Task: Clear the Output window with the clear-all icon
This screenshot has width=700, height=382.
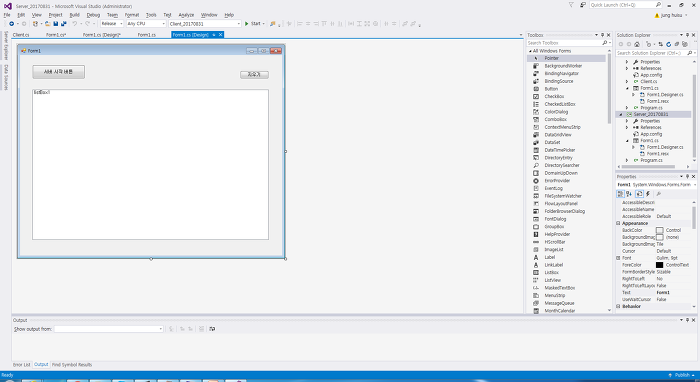Action: (x=201, y=329)
